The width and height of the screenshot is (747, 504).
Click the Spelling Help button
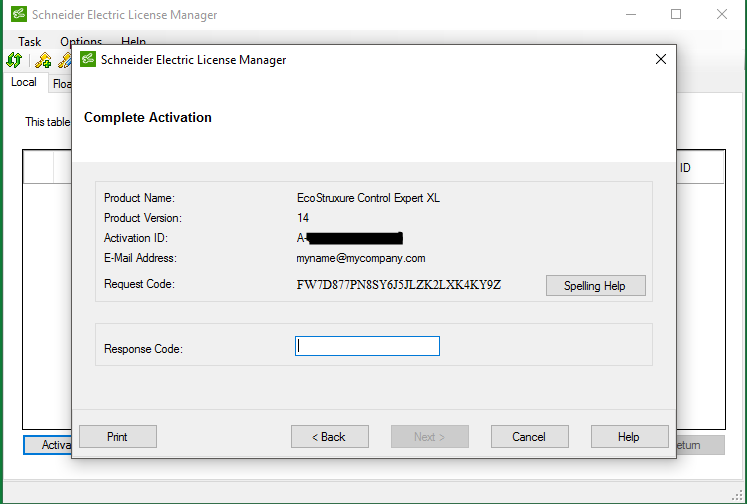[596, 286]
